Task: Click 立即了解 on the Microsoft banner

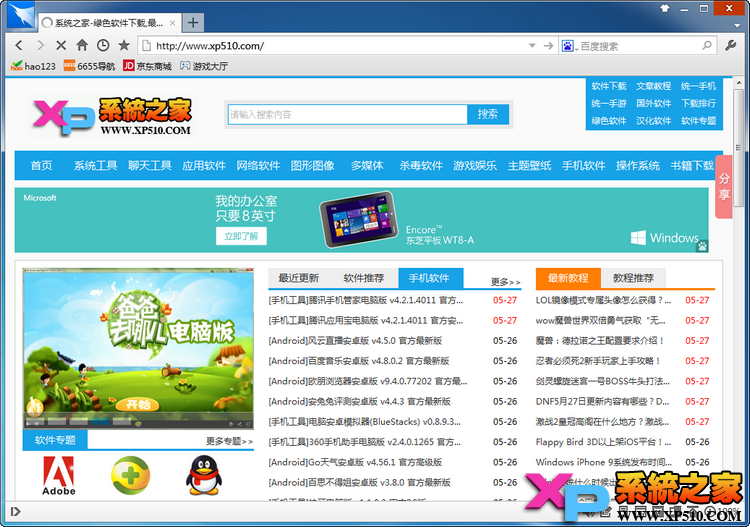Action: [241, 236]
